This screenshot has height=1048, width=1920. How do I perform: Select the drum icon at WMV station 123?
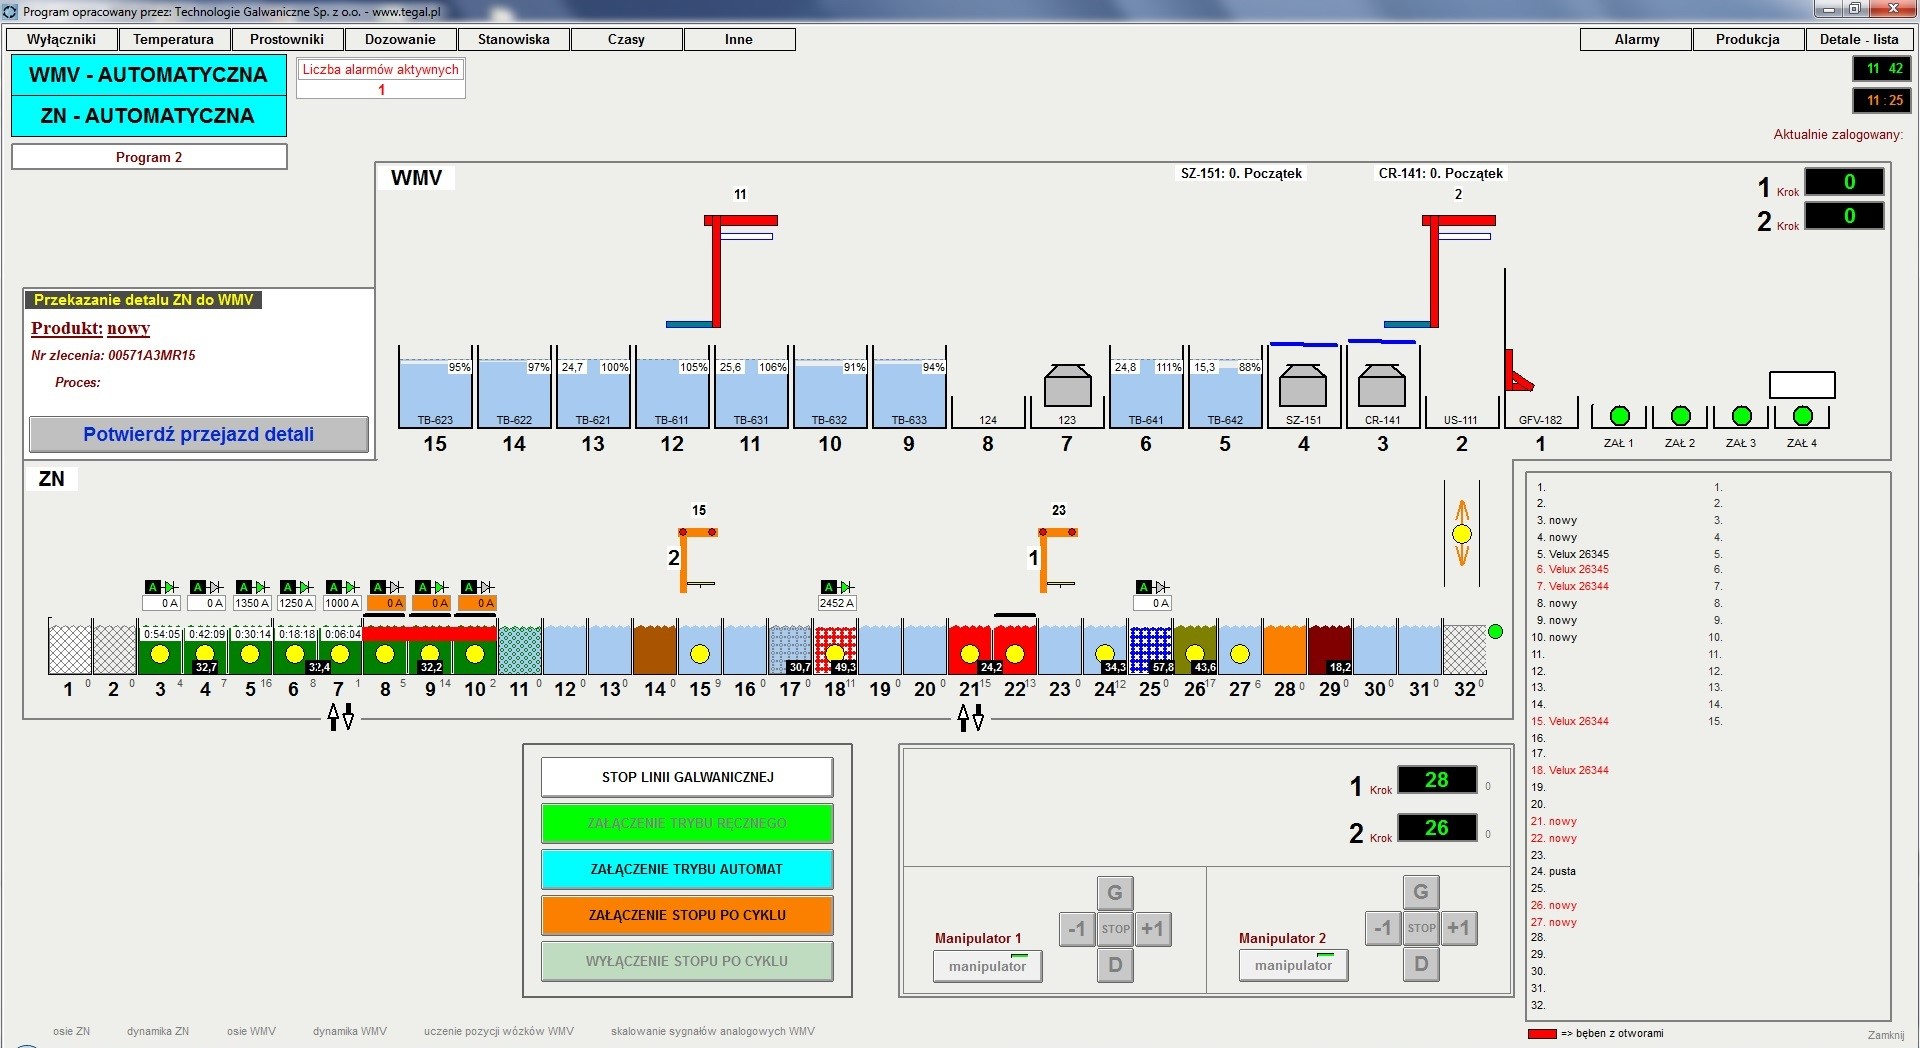(x=1067, y=385)
